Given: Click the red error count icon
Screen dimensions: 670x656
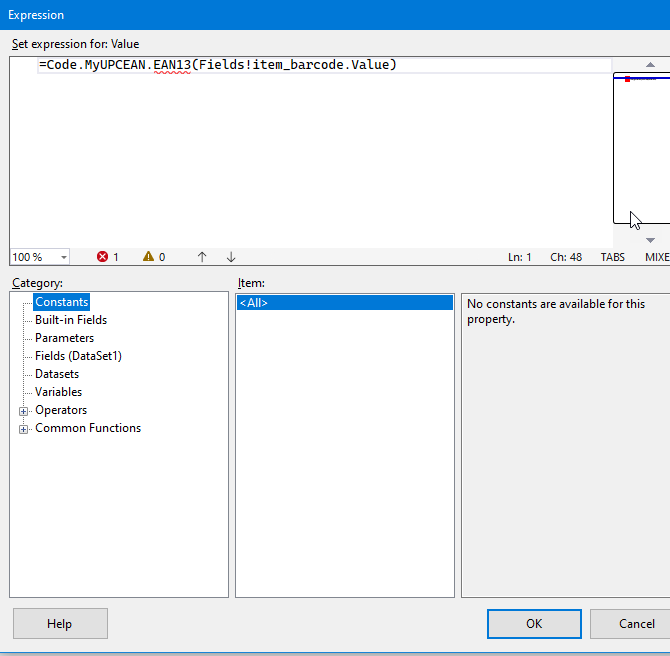Looking at the screenshot, I should pyautogui.click(x=103, y=257).
